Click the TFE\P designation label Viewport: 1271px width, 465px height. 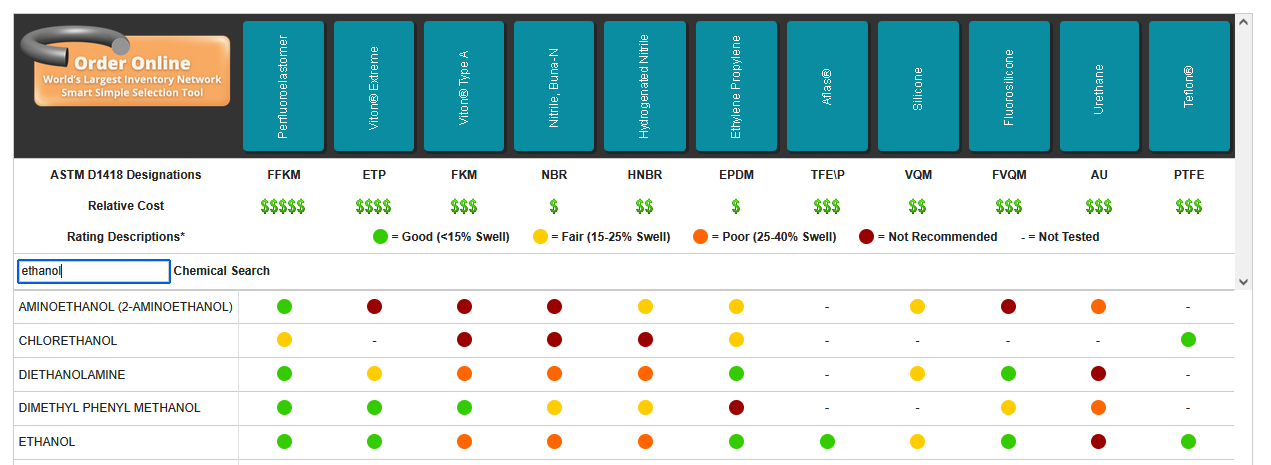click(827, 175)
